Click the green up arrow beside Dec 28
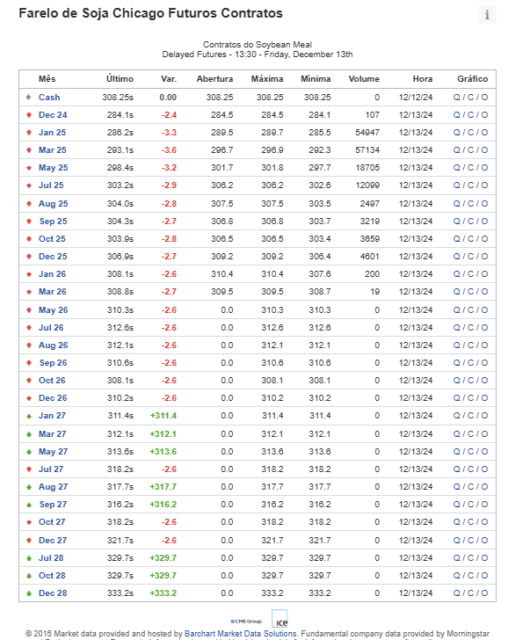 [x=29, y=593]
